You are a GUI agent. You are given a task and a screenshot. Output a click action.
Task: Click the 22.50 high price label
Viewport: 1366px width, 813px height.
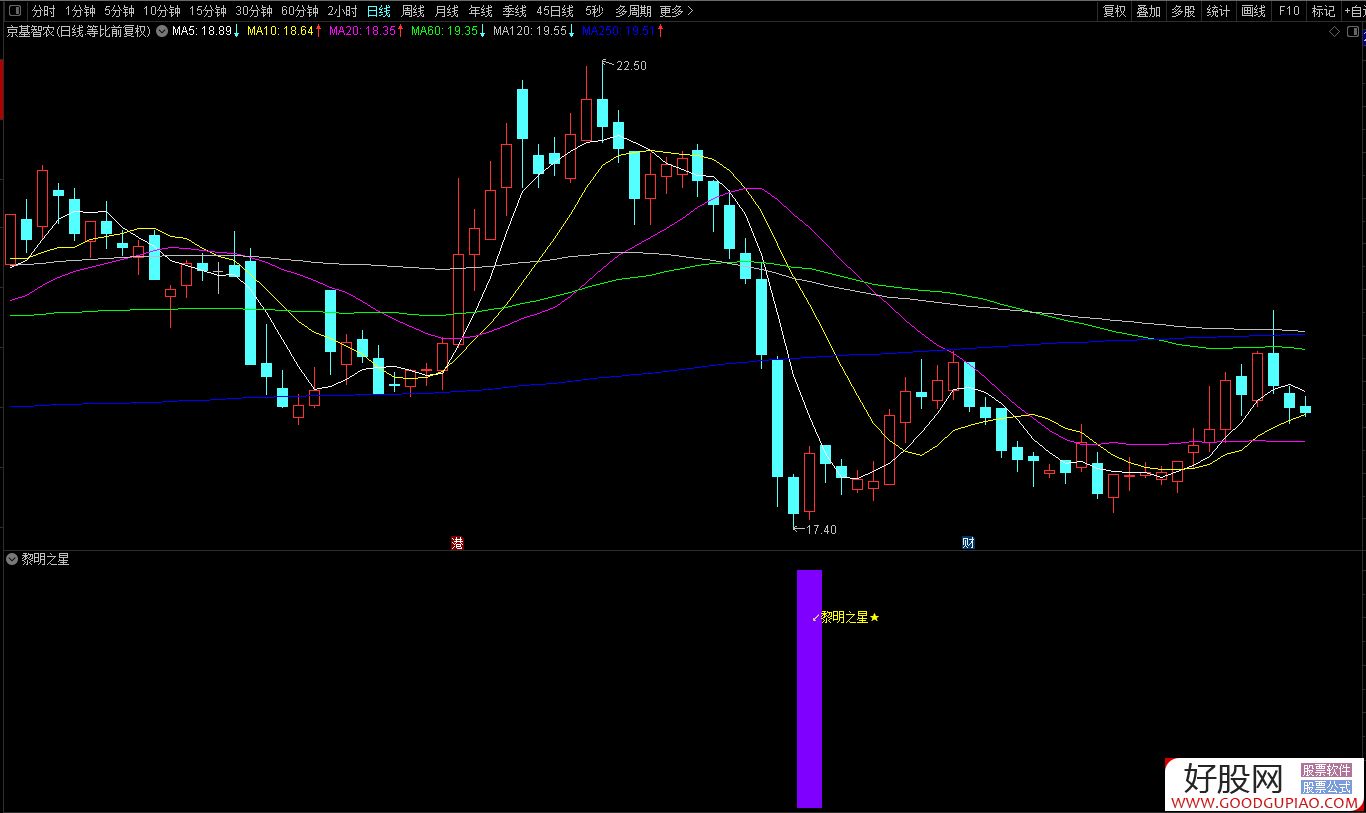(631, 66)
